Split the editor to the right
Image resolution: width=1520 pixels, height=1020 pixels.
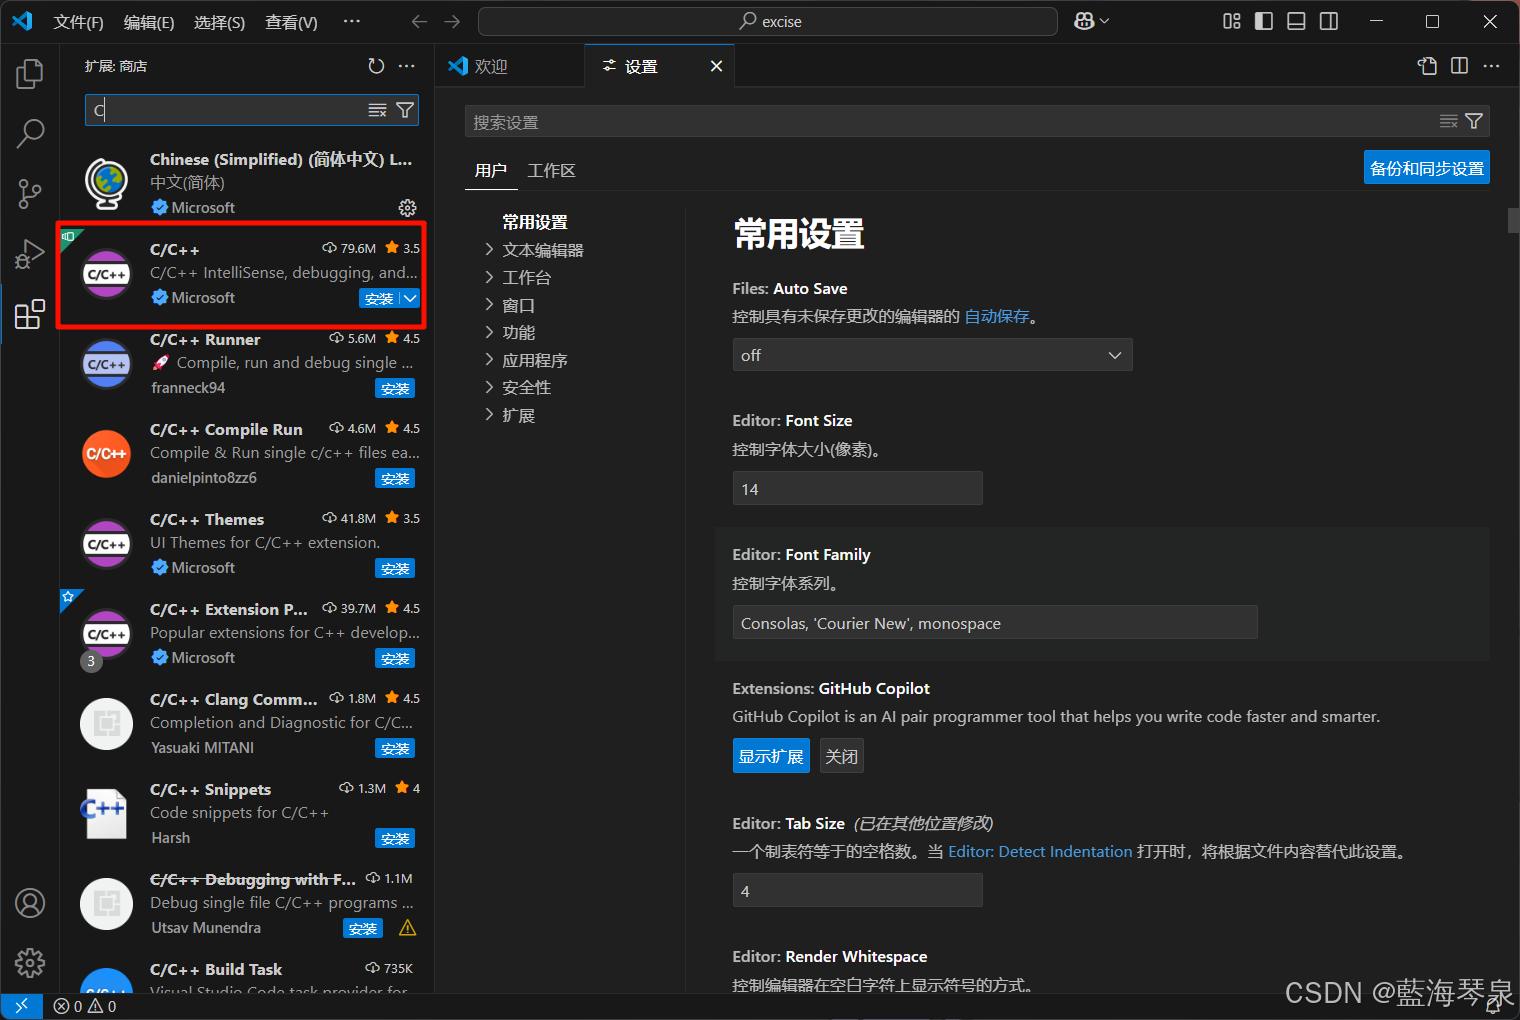click(x=1459, y=66)
